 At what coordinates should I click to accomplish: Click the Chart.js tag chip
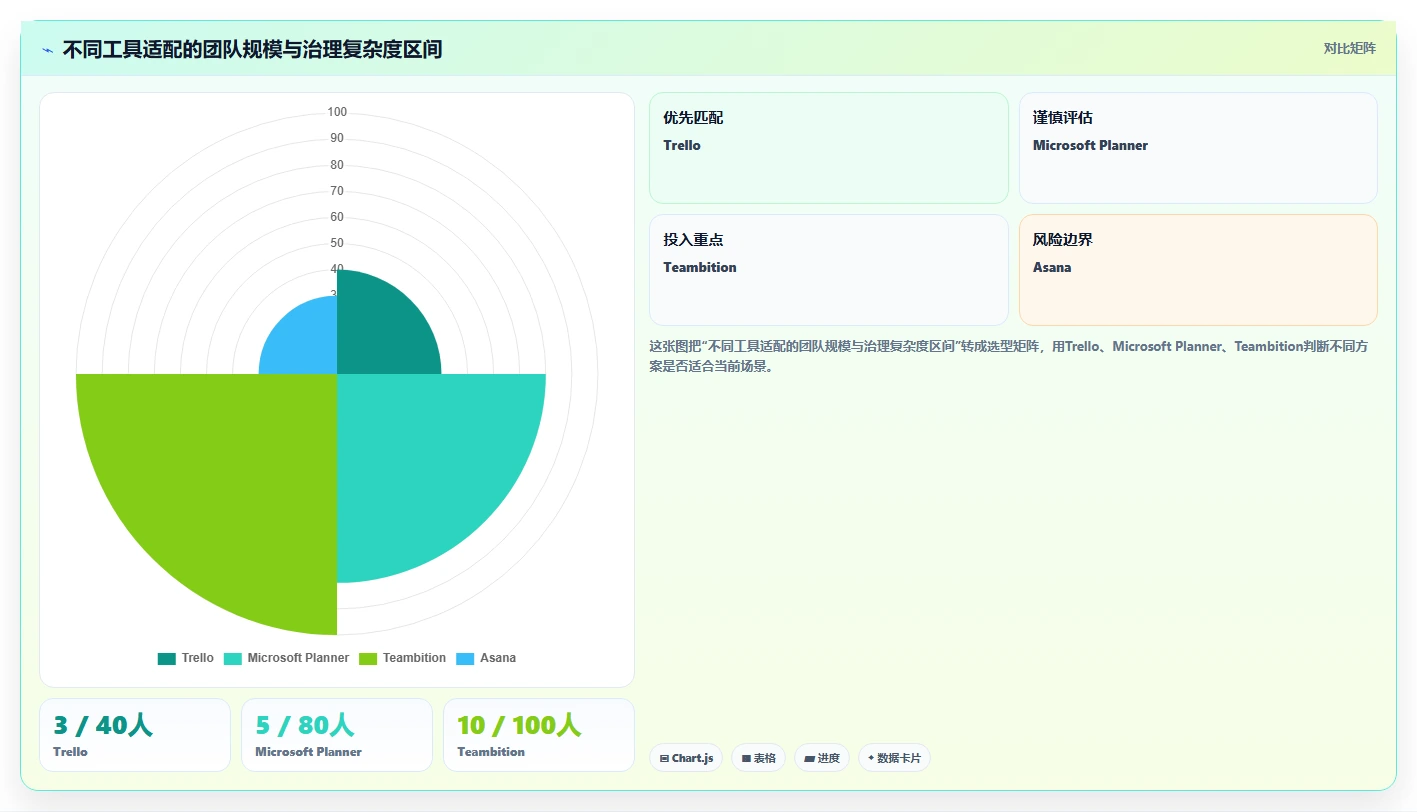(x=686, y=758)
